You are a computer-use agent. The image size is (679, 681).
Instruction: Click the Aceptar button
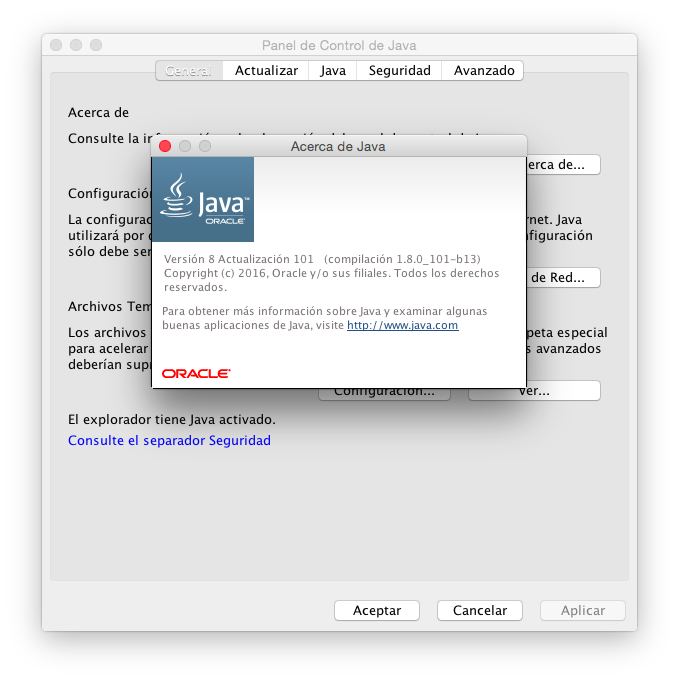[377, 610]
